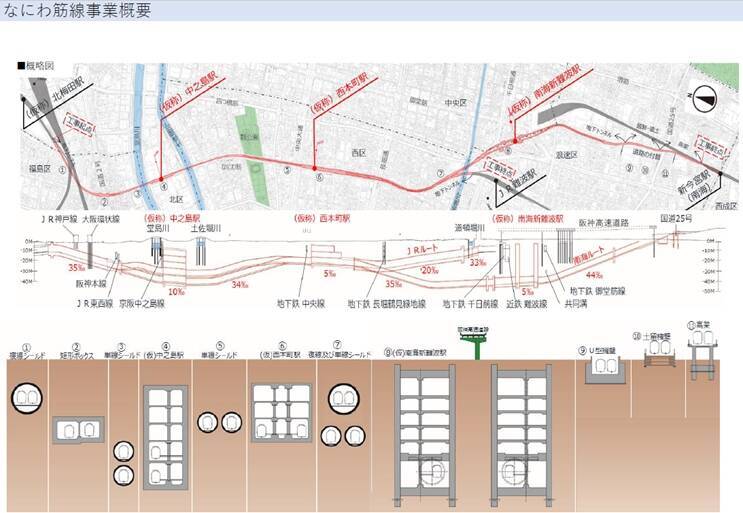This screenshot has width=743, height=513.
Task: Click the 共同溝 label
Action: tap(576, 304)
